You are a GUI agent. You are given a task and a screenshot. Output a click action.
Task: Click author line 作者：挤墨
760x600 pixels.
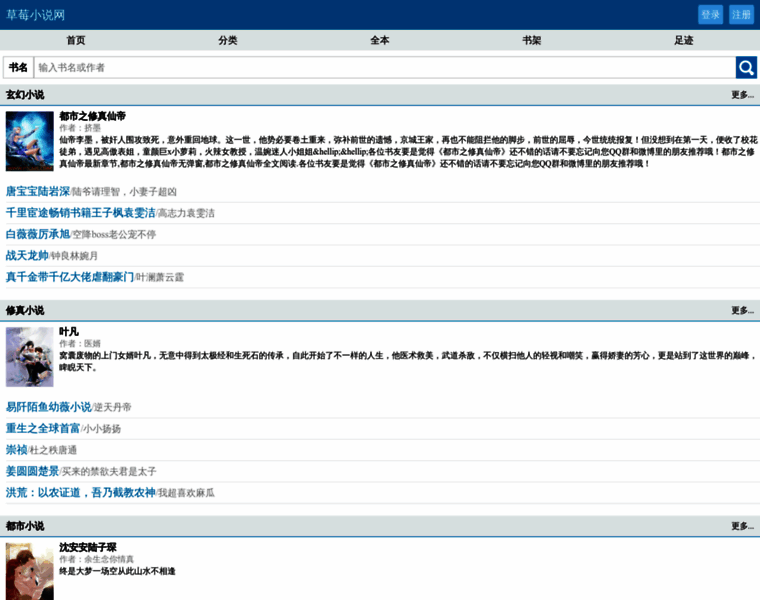click(x=80, y=128)
